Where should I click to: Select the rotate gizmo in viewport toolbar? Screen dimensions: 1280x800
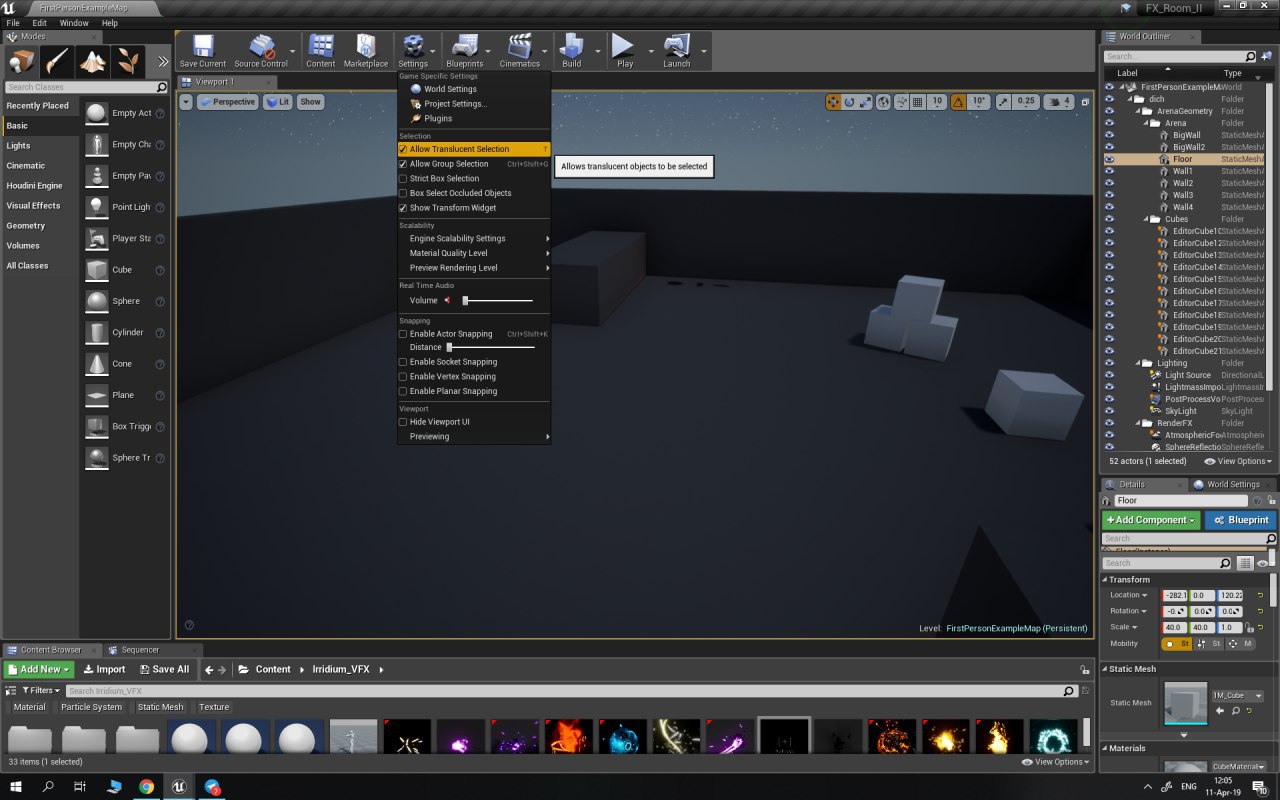point(850,102)
